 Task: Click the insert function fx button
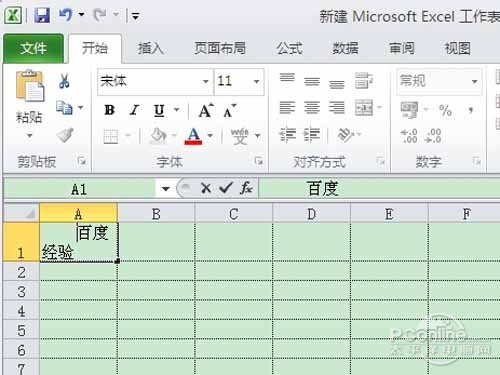click(x=246, y=189)
